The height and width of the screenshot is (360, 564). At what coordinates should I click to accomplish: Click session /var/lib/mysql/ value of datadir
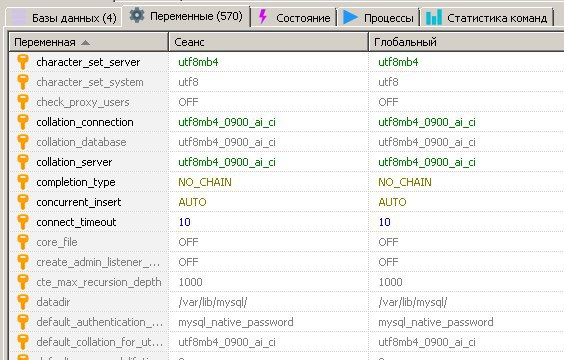(213, 302)
